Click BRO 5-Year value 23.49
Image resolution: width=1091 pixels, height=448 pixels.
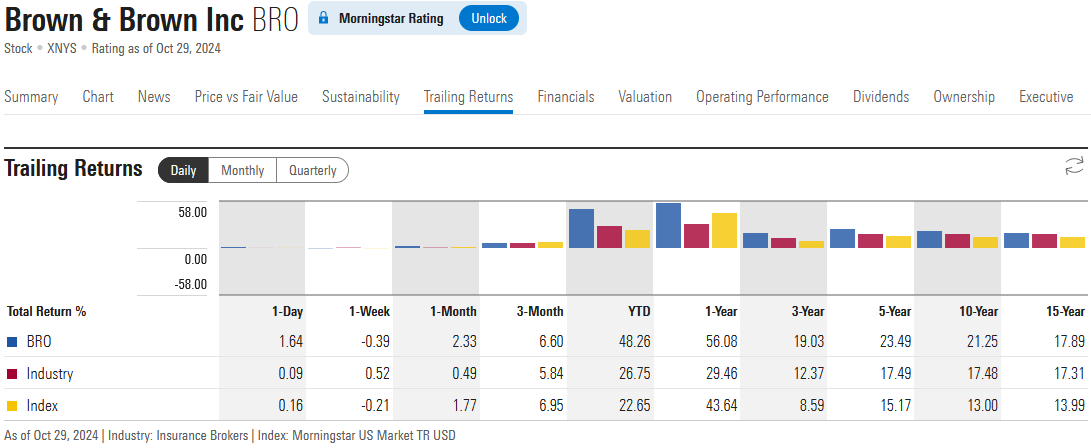(x=897, y=342)
